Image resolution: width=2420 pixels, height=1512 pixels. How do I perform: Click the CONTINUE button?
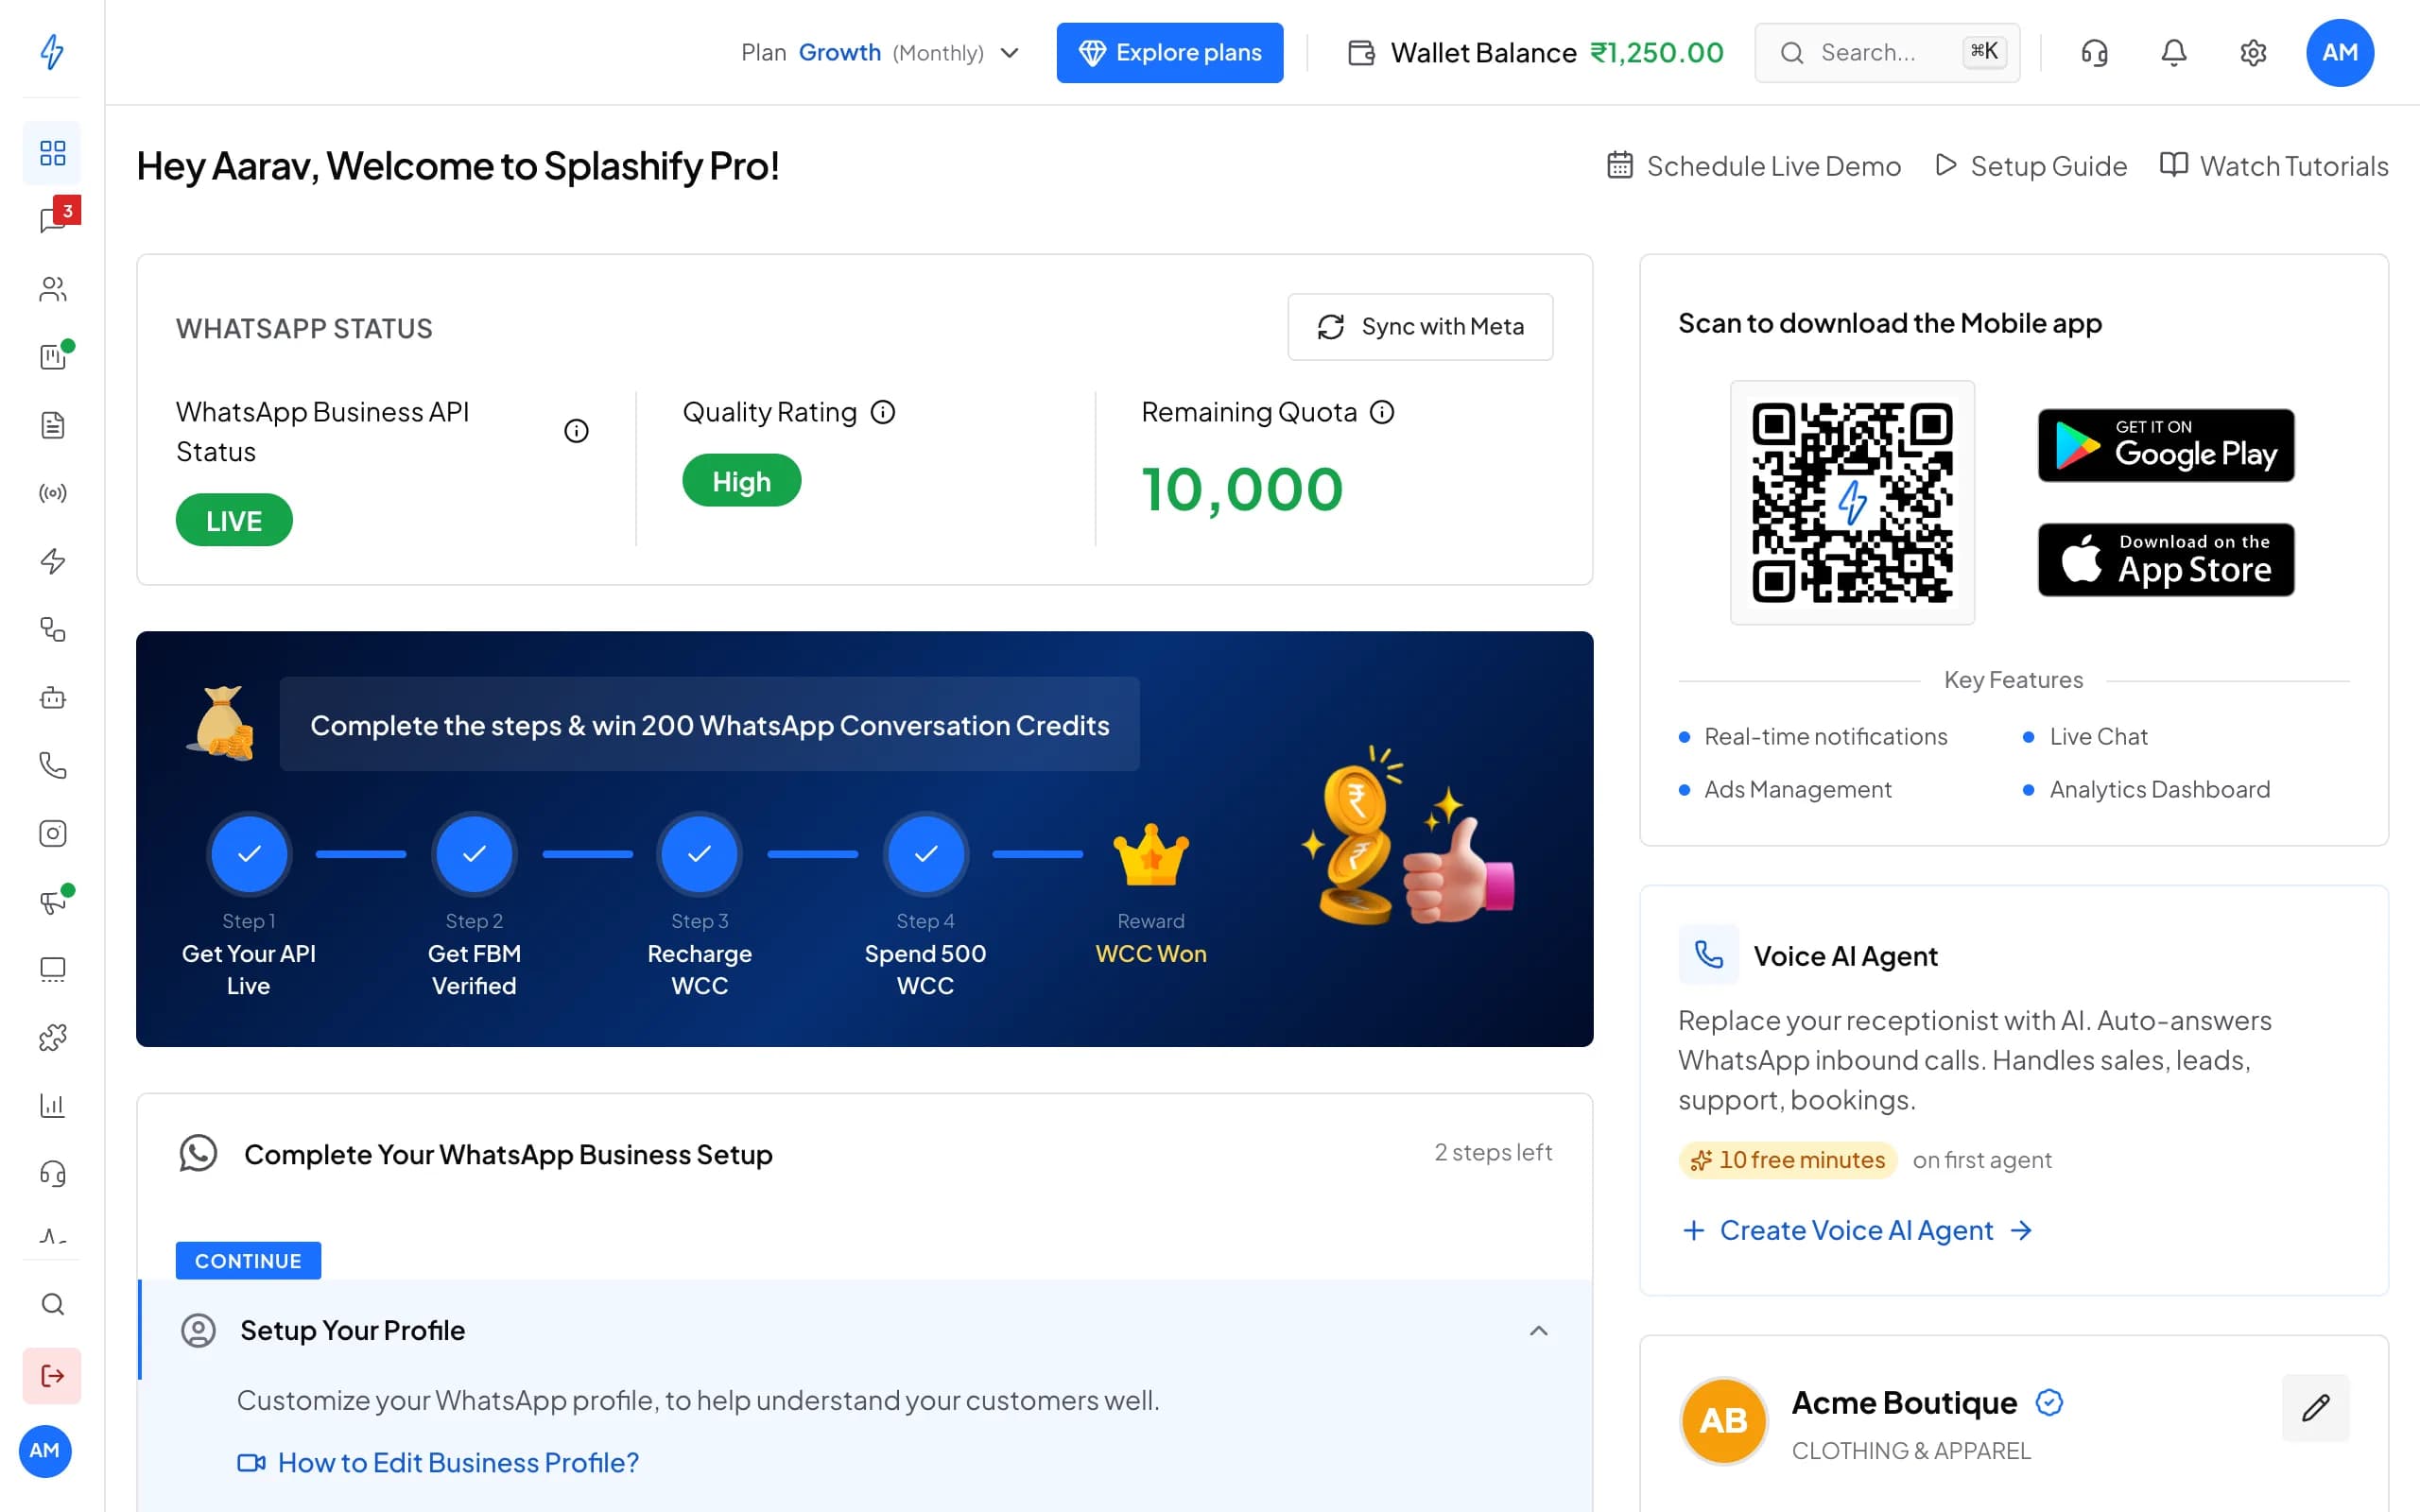coord(248,1261)
